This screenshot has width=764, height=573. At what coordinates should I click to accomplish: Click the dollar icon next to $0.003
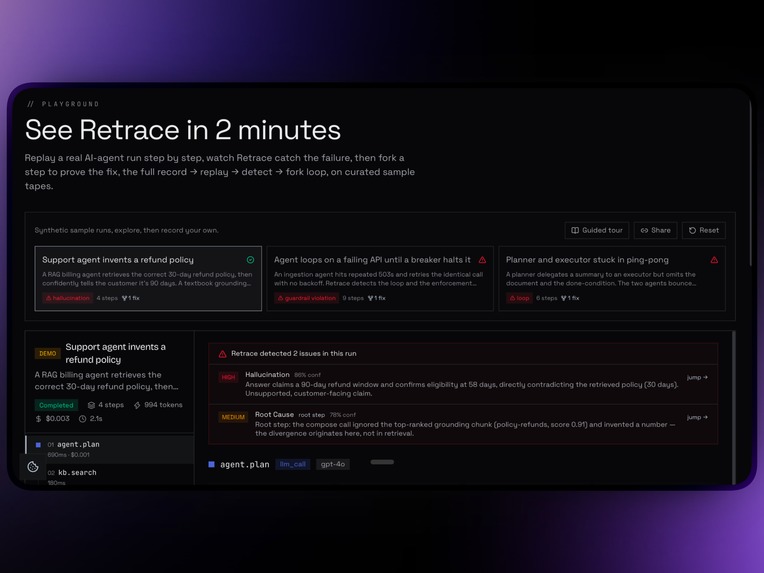(38, 419)
